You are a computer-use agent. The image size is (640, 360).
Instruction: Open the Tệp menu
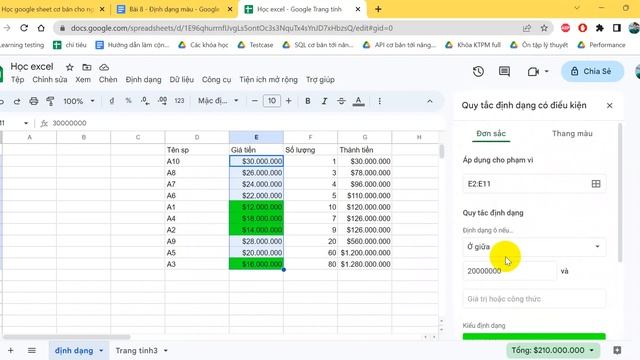tap(18, 80)
